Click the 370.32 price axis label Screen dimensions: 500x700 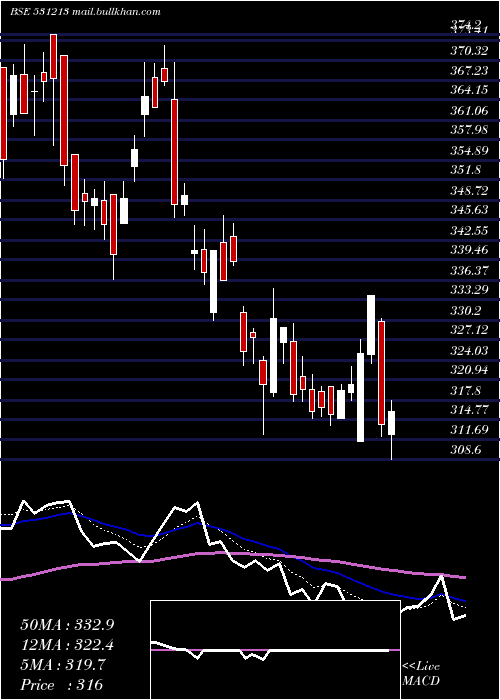pyautogui.click(x=469, y=51)
